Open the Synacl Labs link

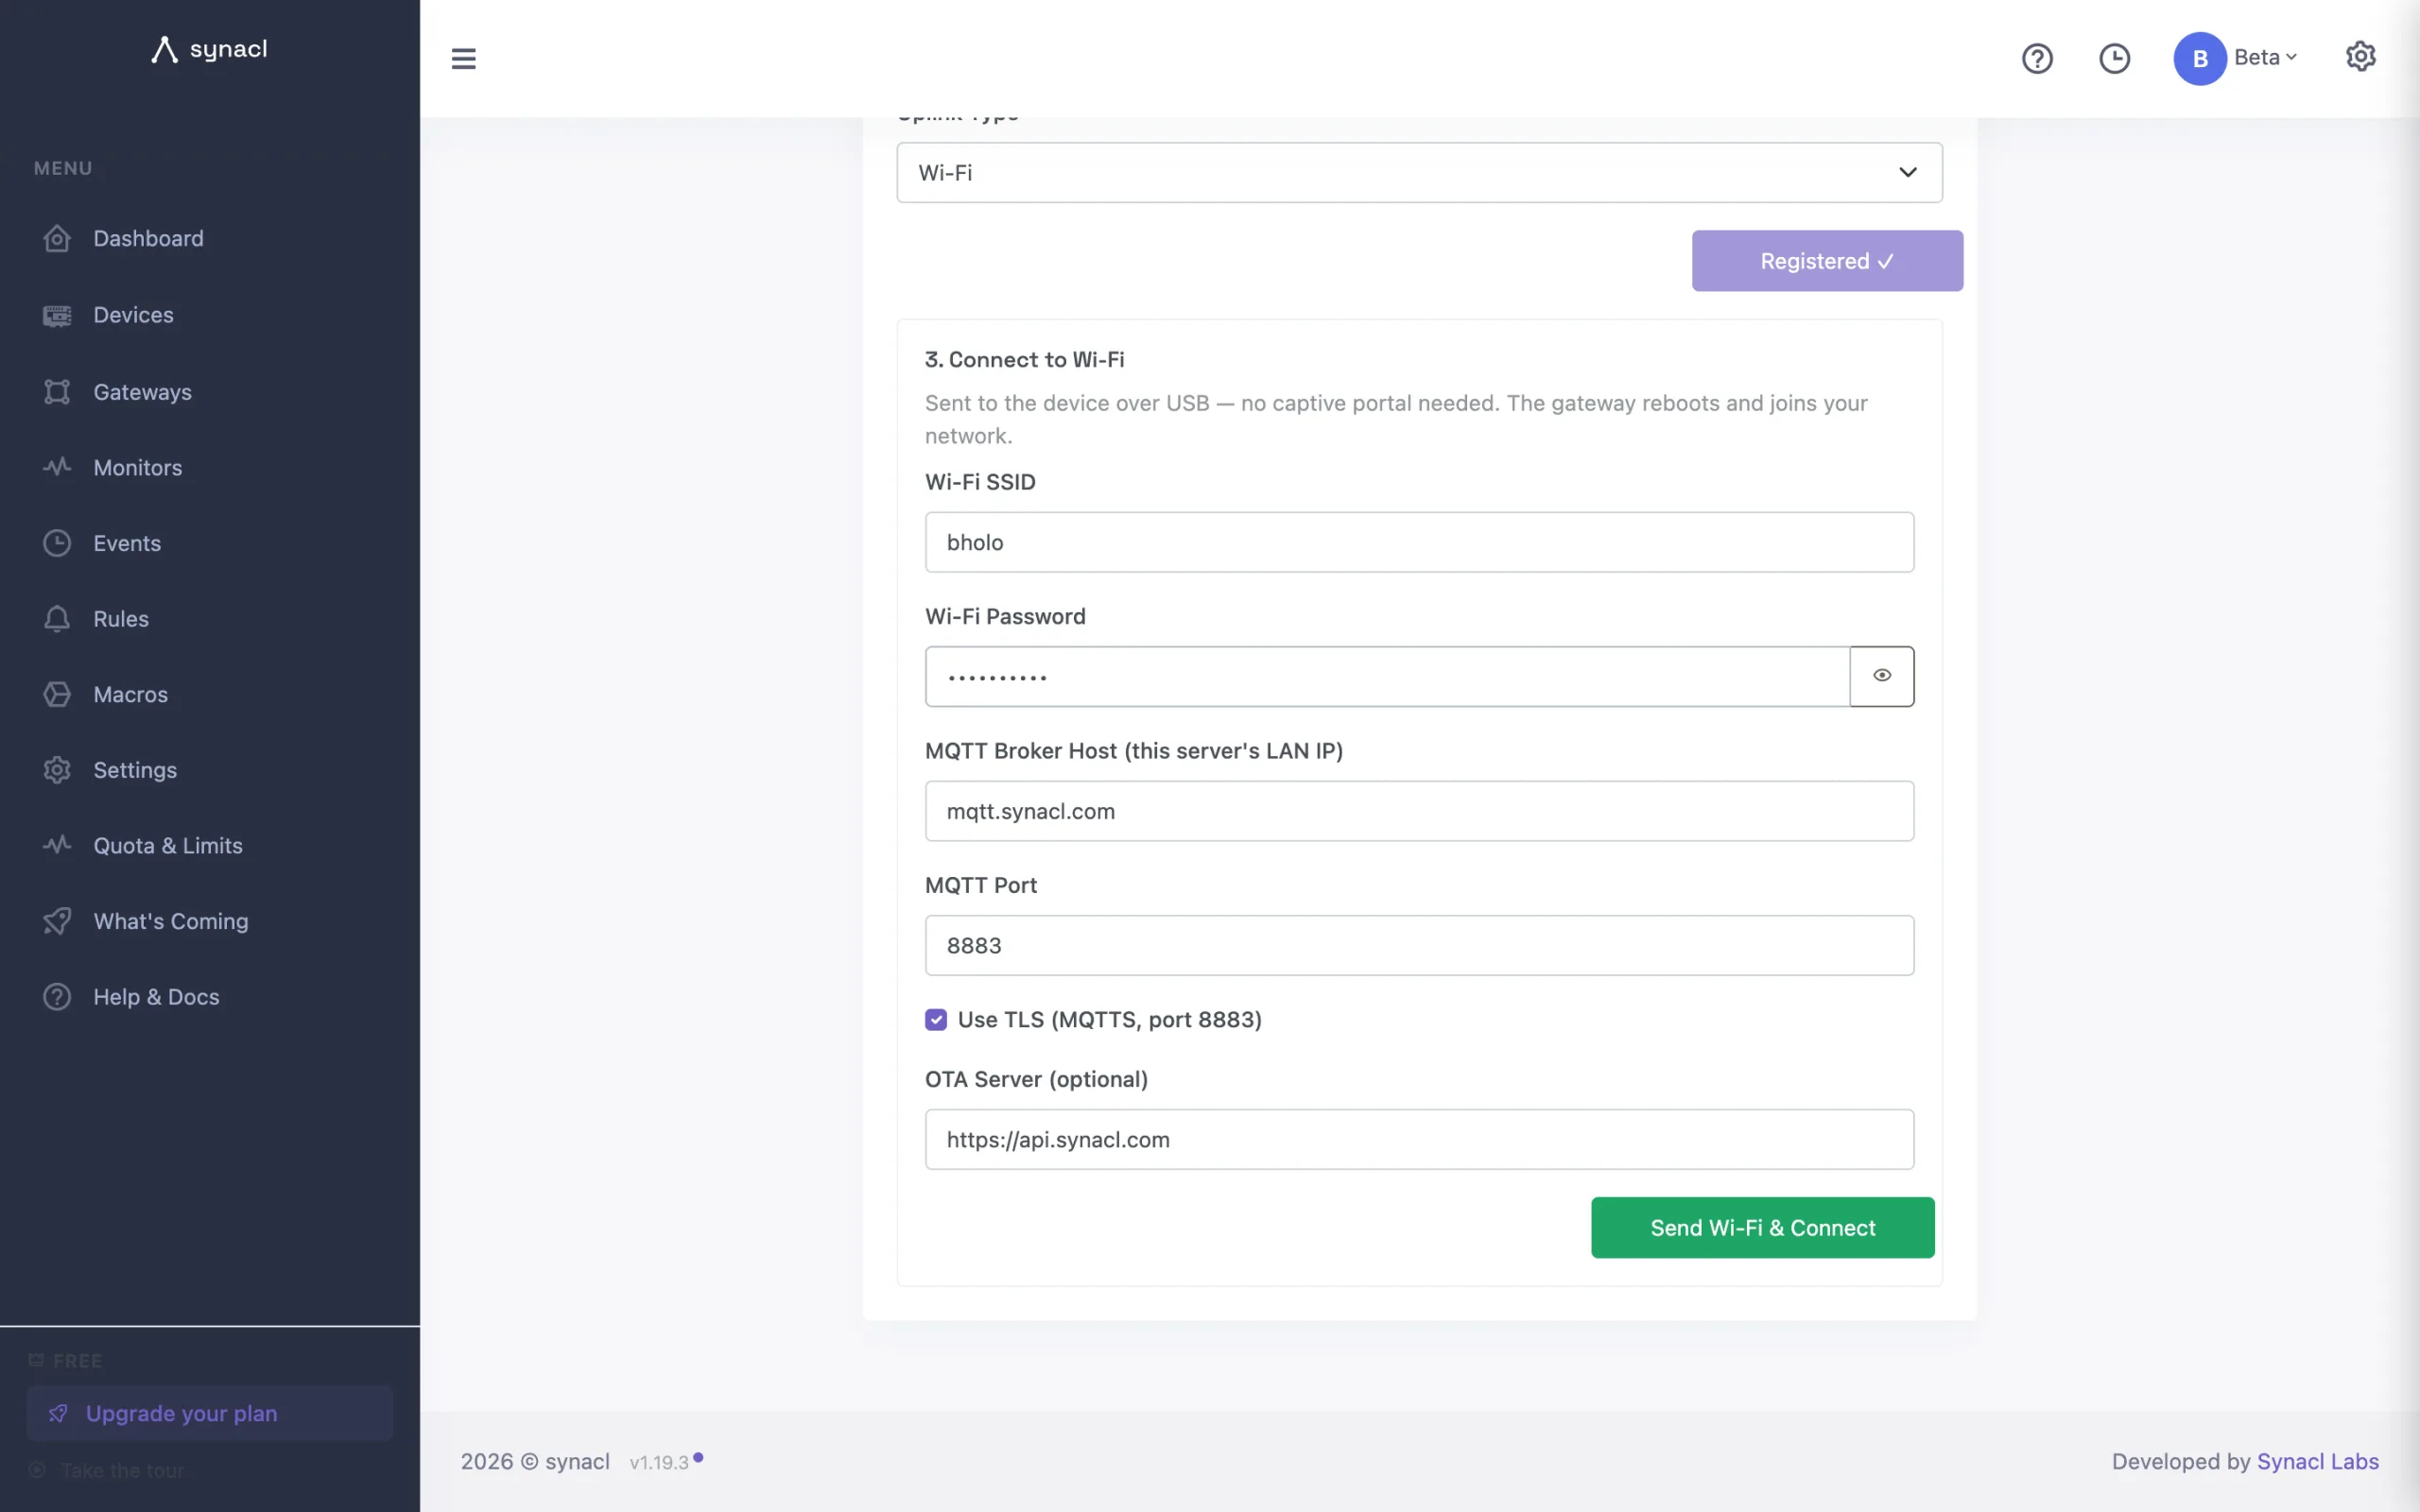(x=2317, y=1461)
